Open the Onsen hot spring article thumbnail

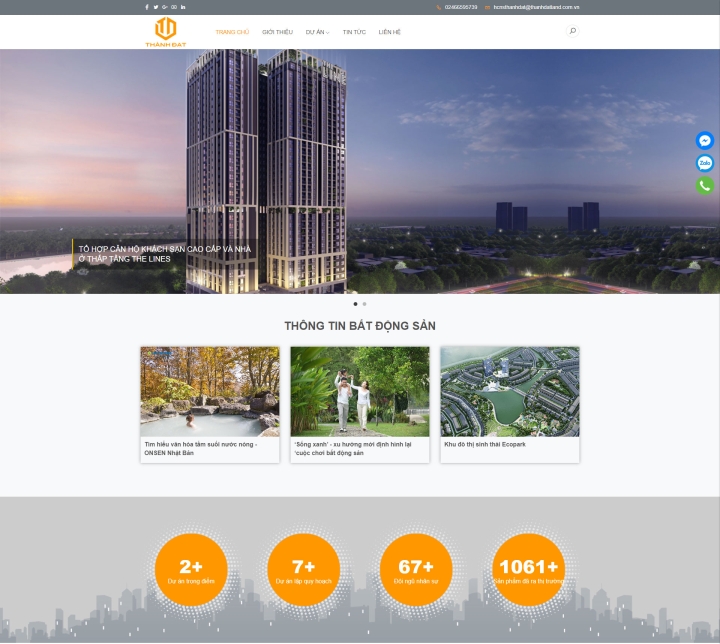pyautogui.click(x=210, y=392)
